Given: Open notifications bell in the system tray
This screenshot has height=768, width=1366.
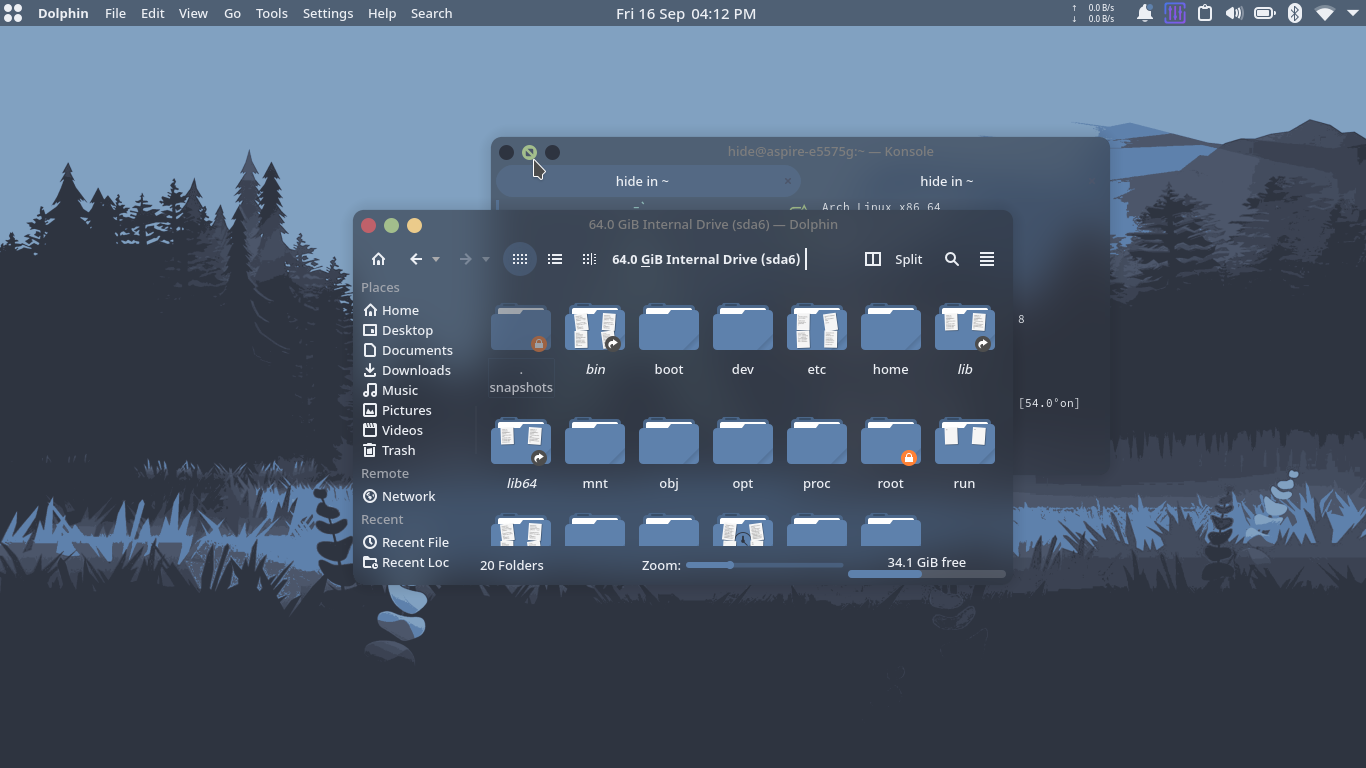Looking at the screenshot, I should [x=1144, y=13].
